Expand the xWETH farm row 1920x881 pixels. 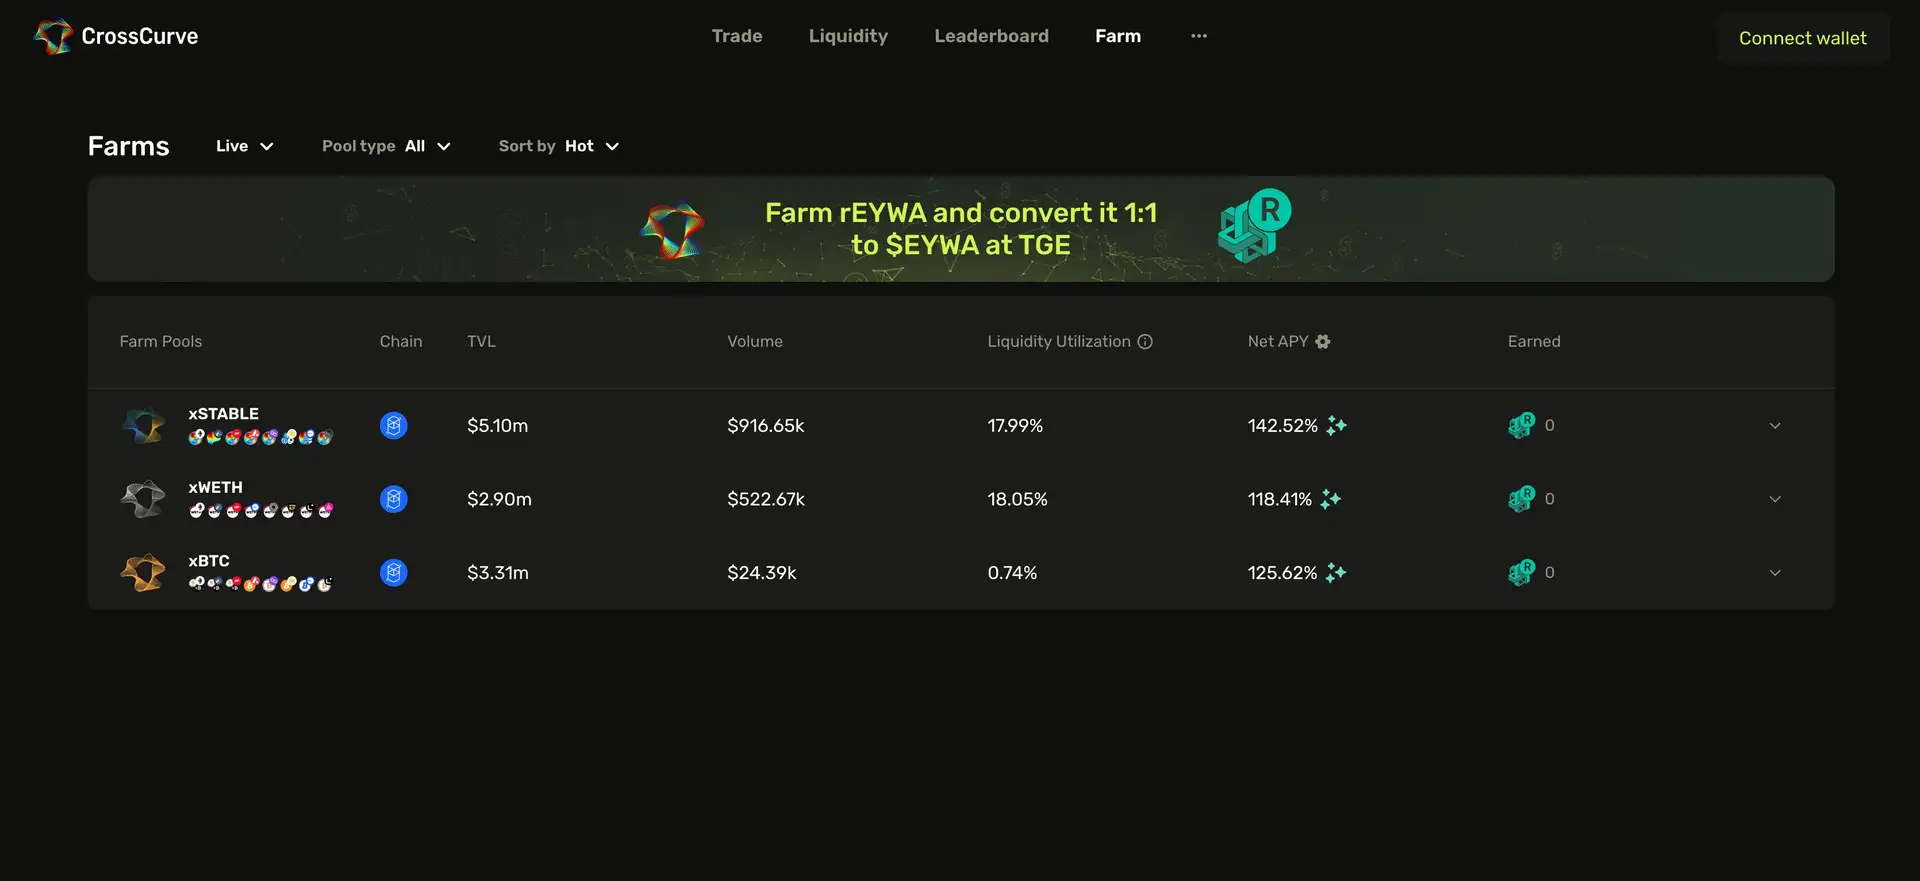1775,499
